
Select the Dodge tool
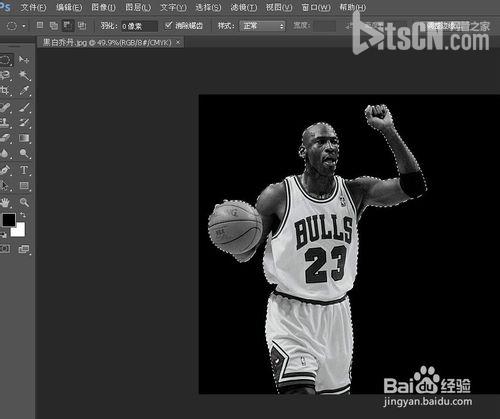(x=24, y=153)
